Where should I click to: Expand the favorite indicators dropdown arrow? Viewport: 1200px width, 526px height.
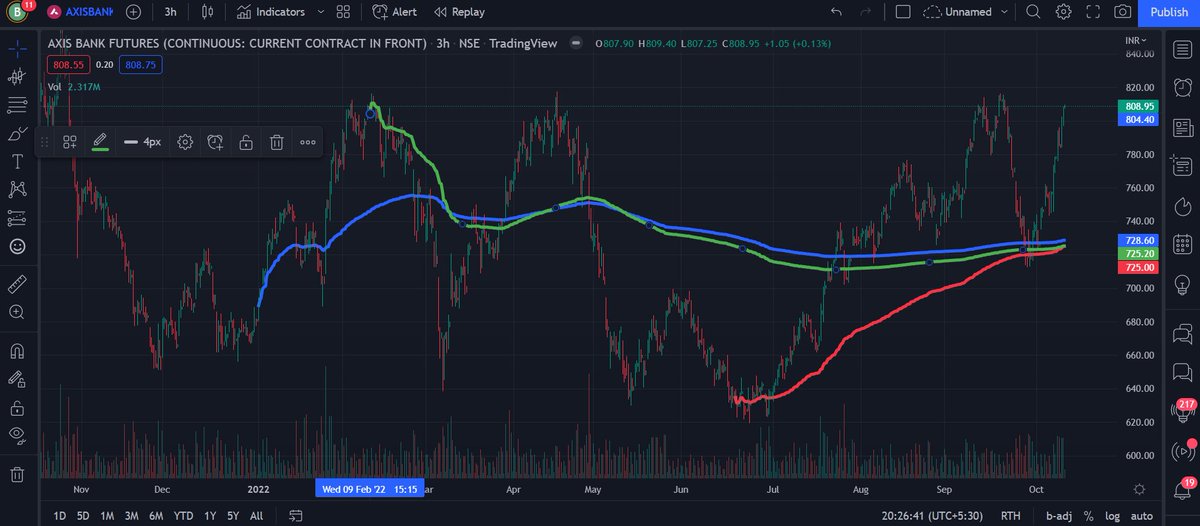click(x=320, y=12)
